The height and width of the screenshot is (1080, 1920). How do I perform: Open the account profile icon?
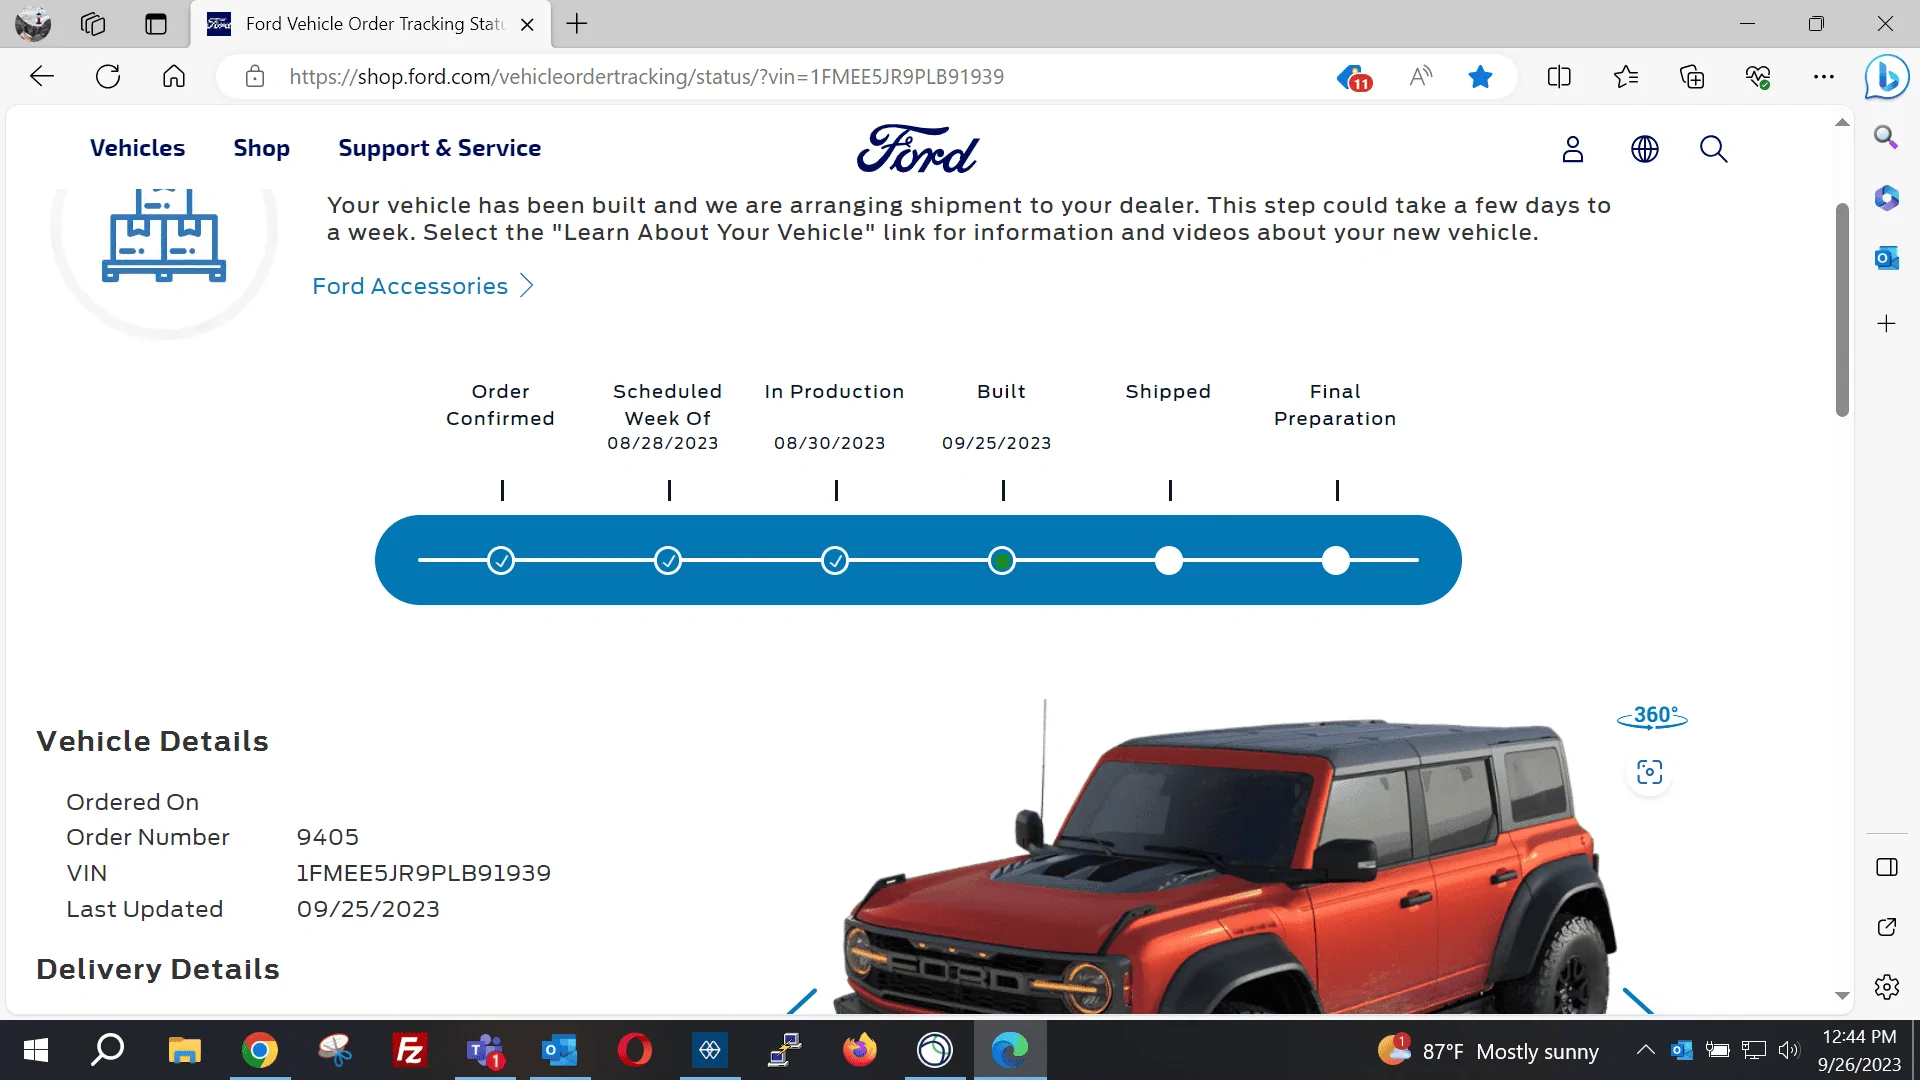pos(1573,149)
